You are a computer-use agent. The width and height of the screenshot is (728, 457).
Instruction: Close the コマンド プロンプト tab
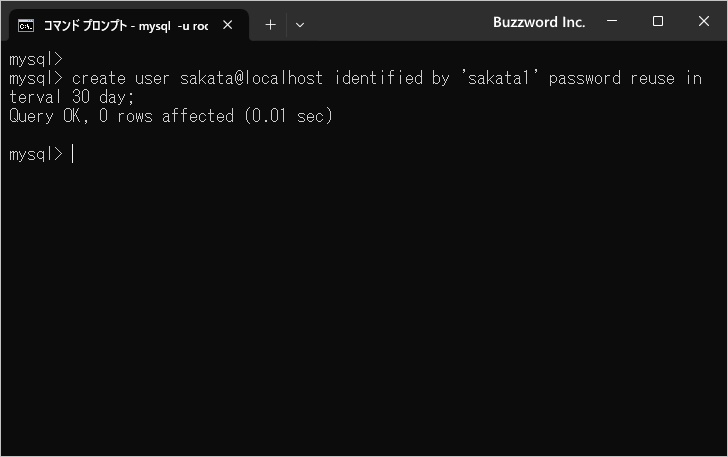click(x=228, y=25)
